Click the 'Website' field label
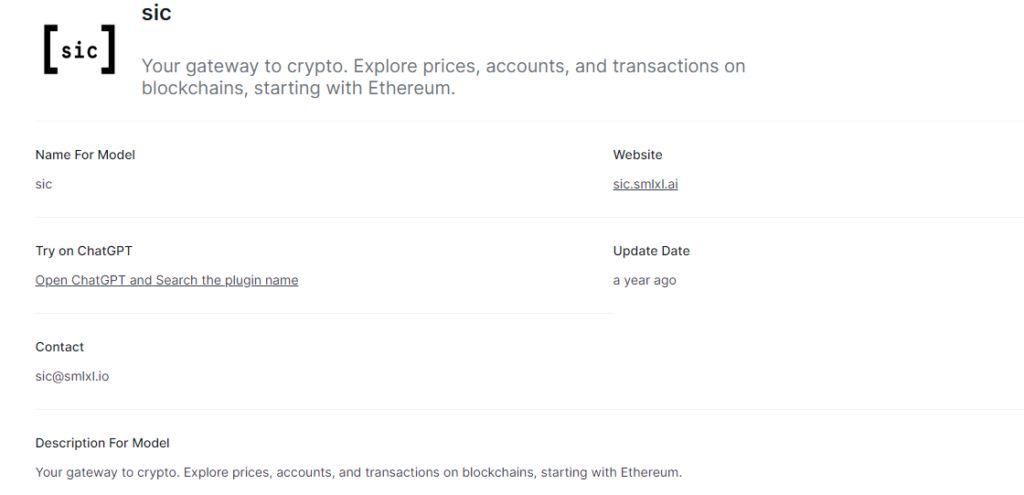This screenshot has height=495, width=1024. click(638, 155)
